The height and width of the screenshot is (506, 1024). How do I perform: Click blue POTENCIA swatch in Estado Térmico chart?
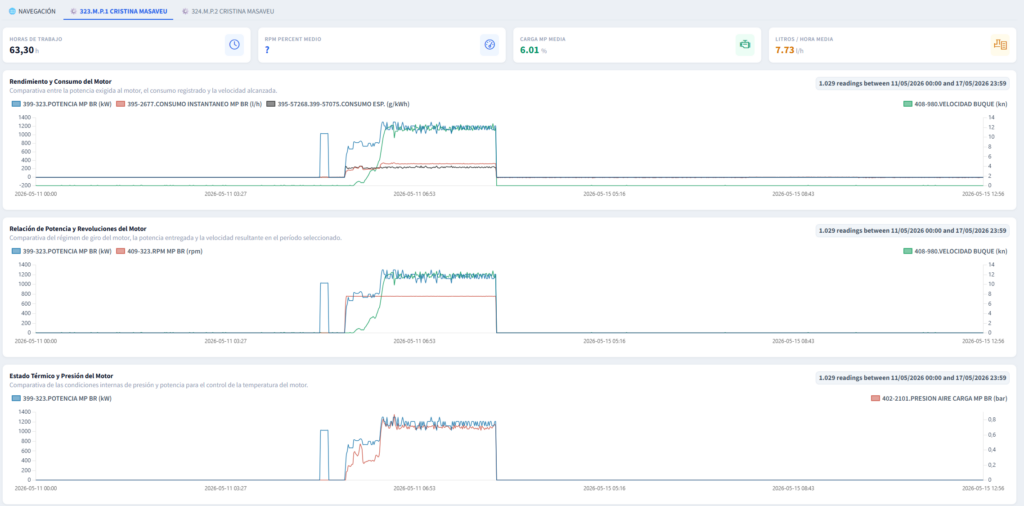coord(16,398)
